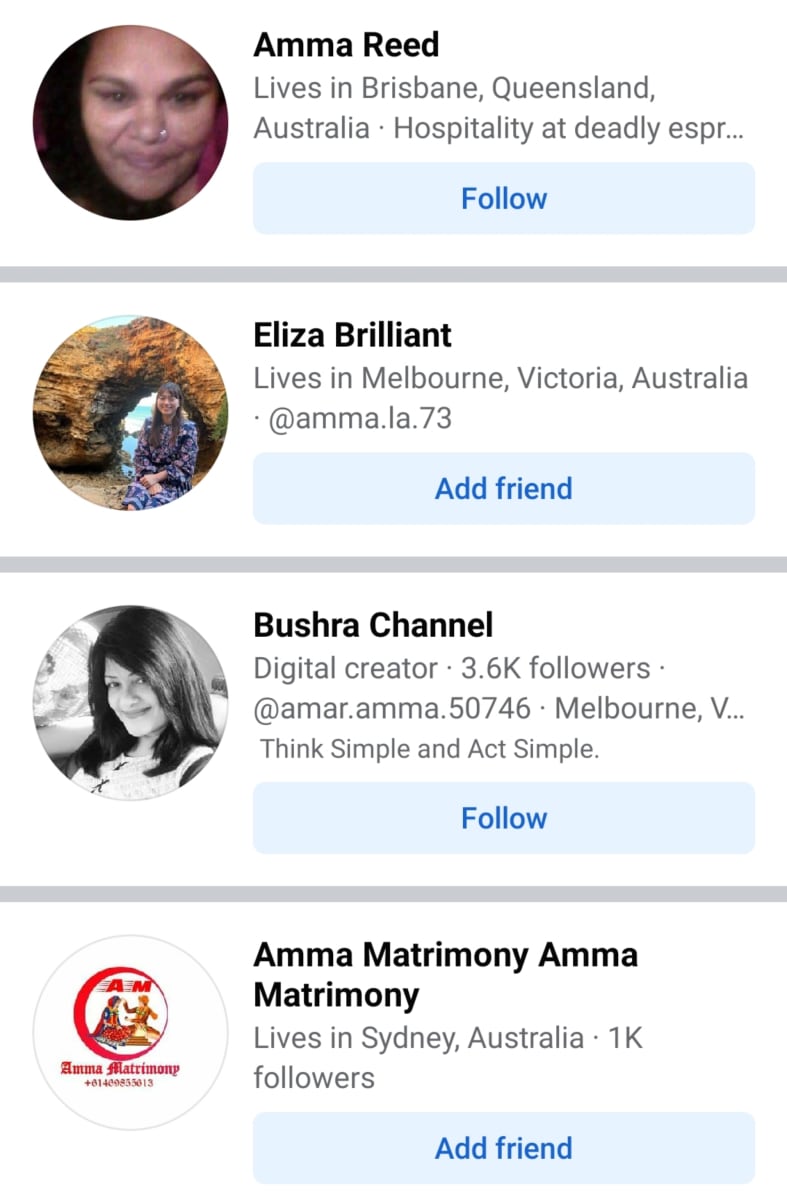Open Amma Reed's profile name
The height and width of the screenshot is (1200, 787).
tap(346, 45)
